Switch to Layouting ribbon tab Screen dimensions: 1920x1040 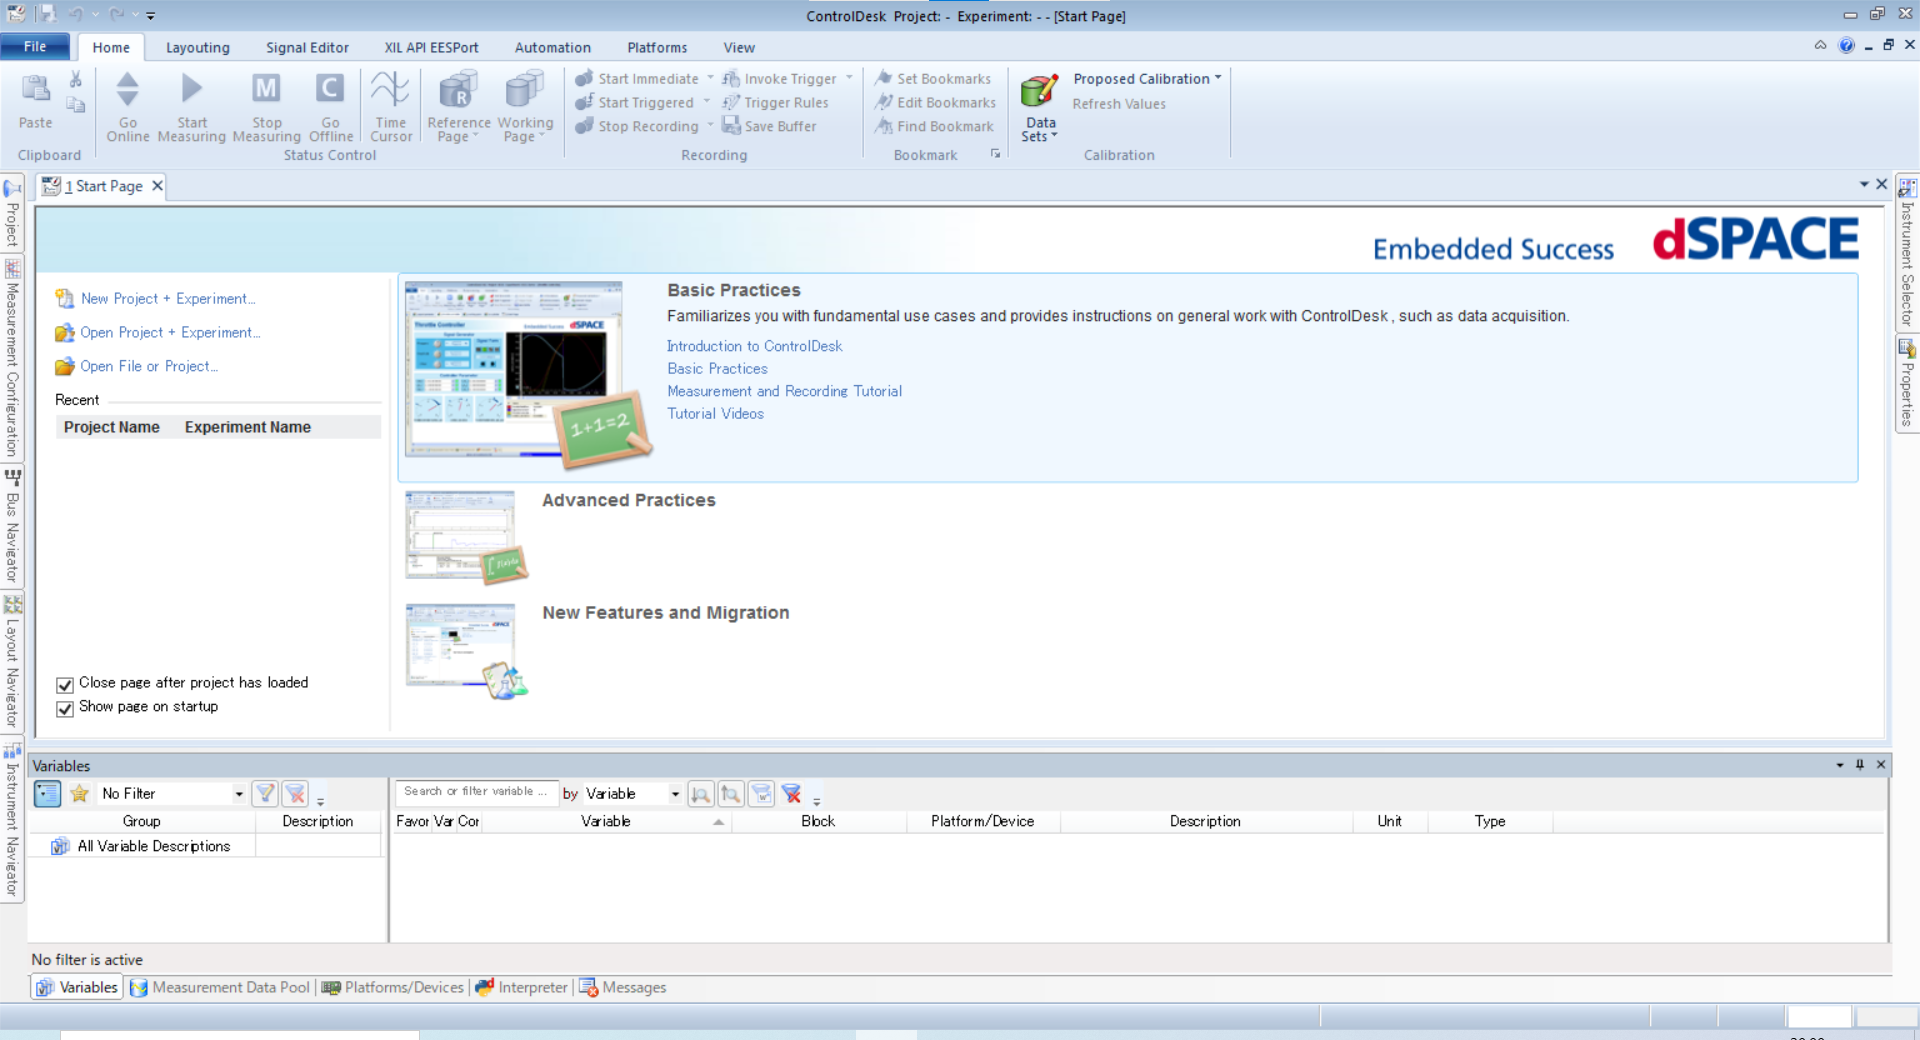(x=197, y=47)
